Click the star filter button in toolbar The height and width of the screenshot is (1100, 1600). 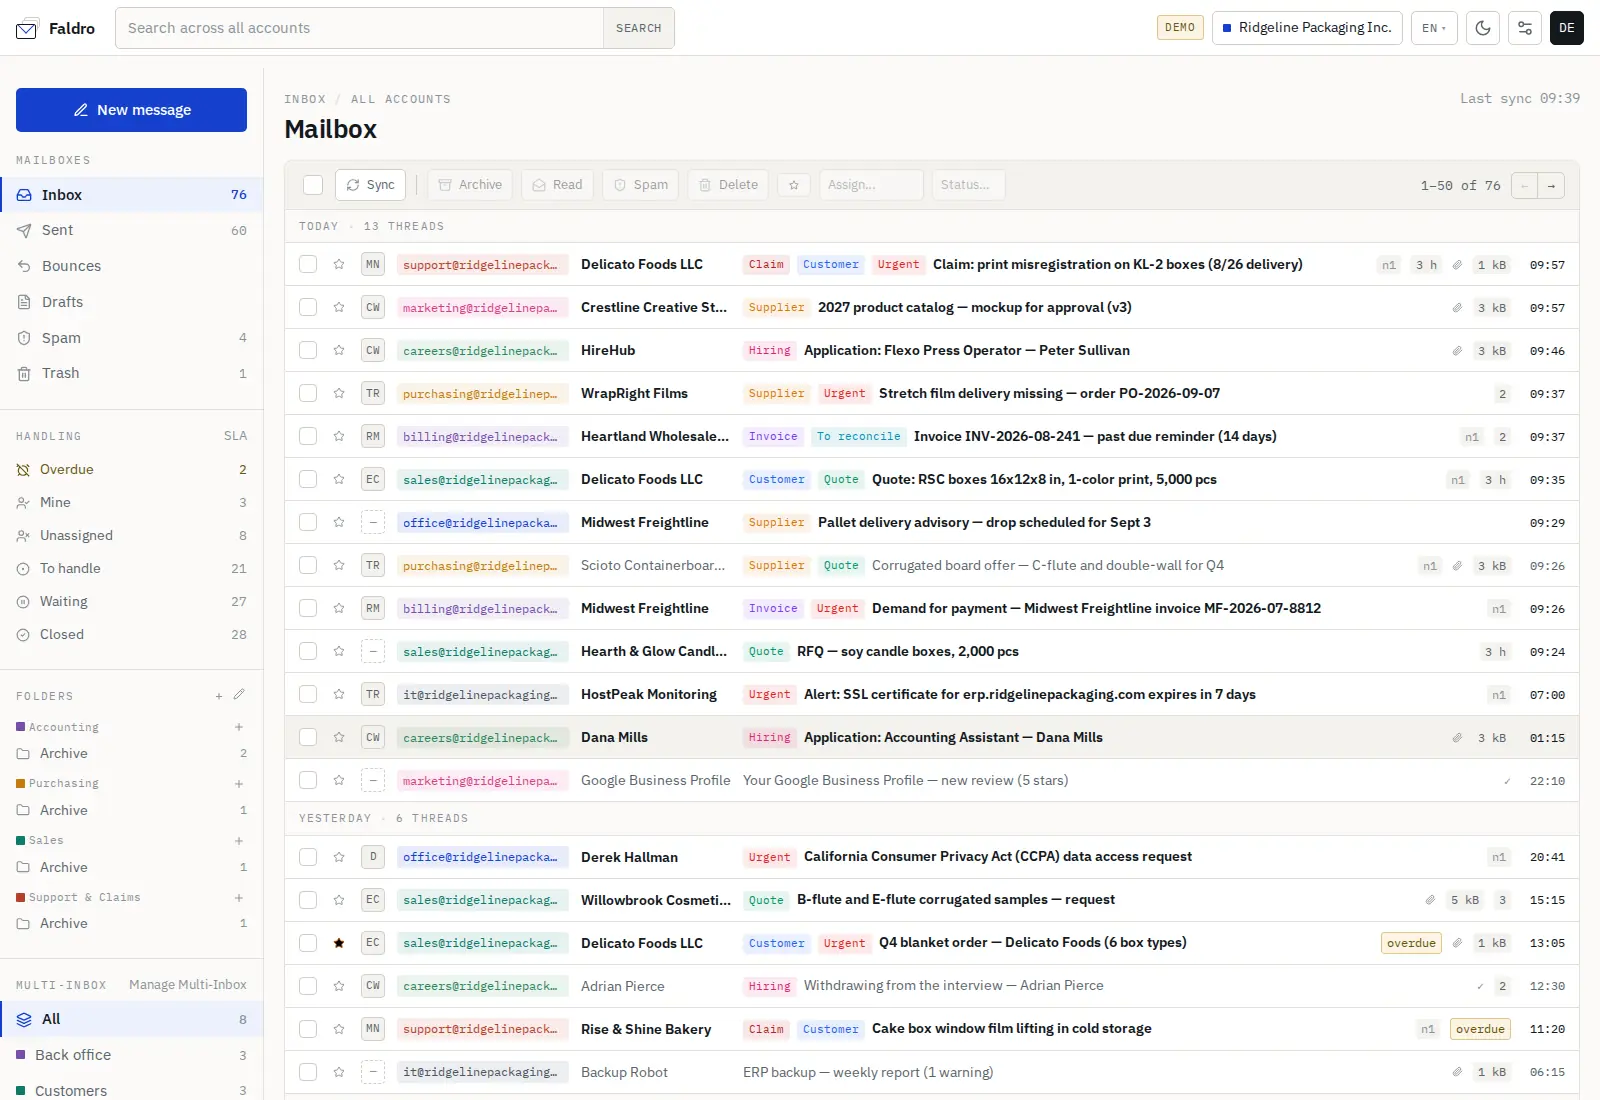point(794,185)
